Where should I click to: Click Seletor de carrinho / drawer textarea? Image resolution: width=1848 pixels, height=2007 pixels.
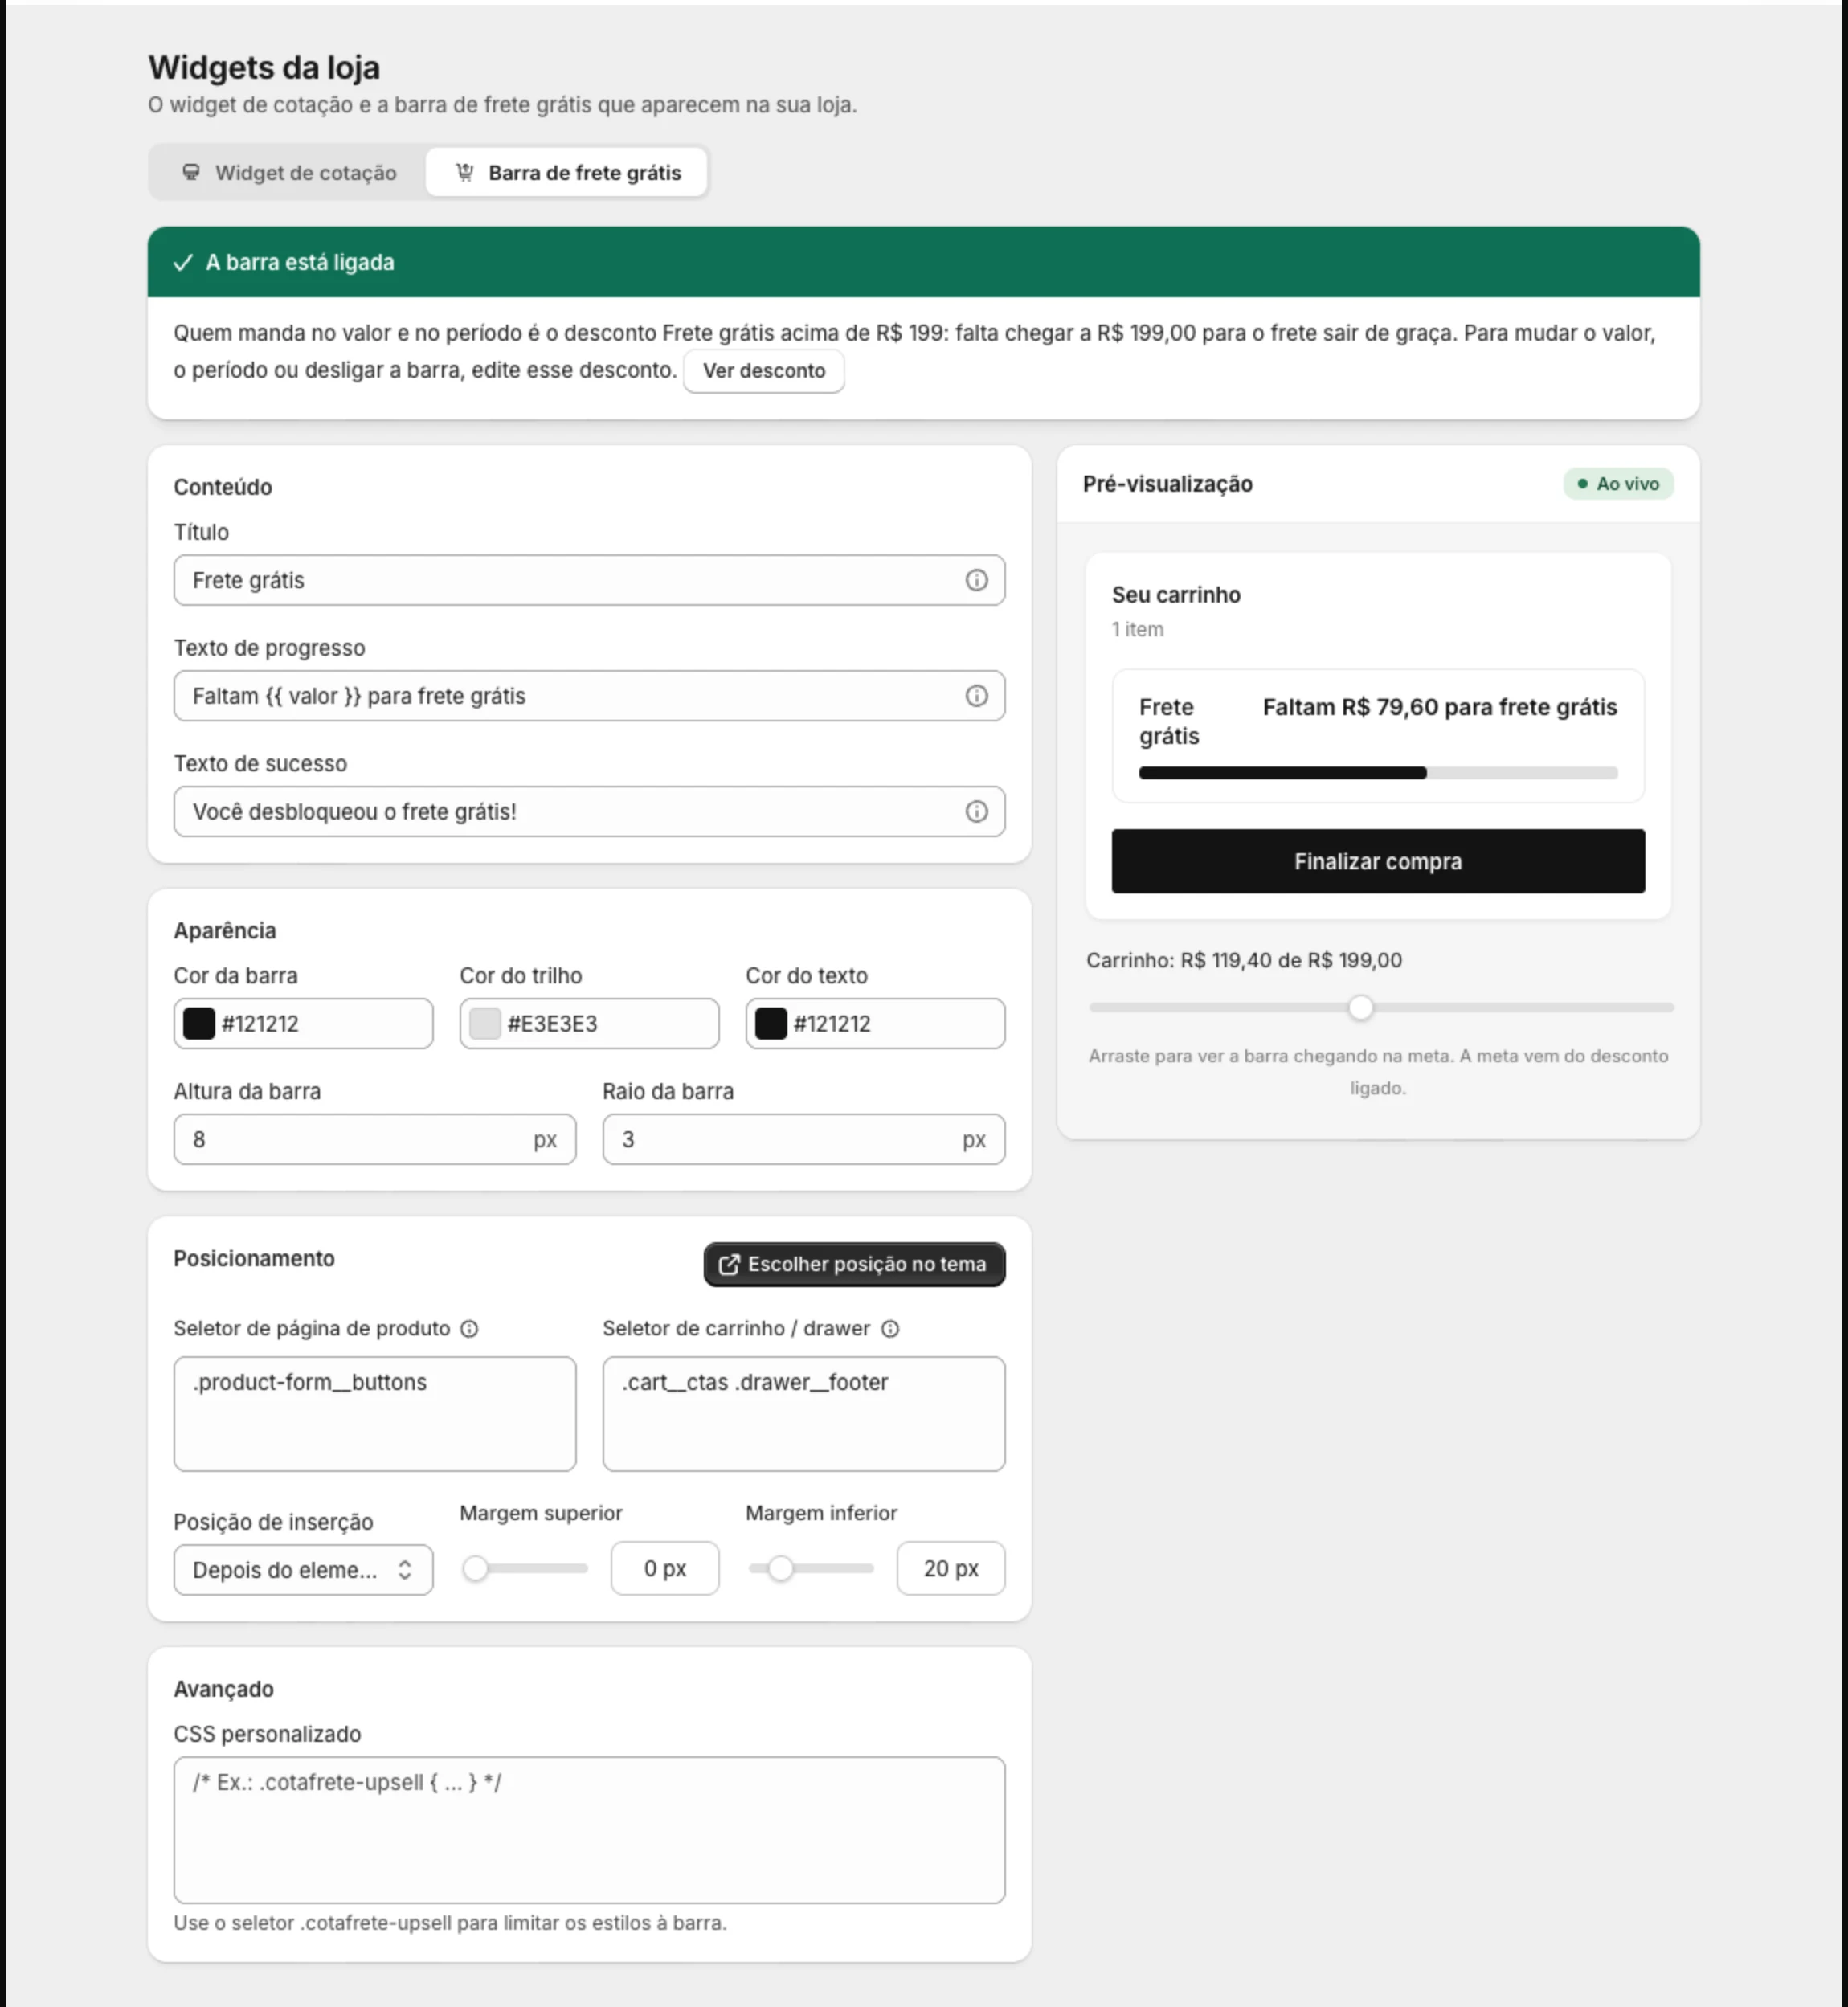(x=804, y=1414)
